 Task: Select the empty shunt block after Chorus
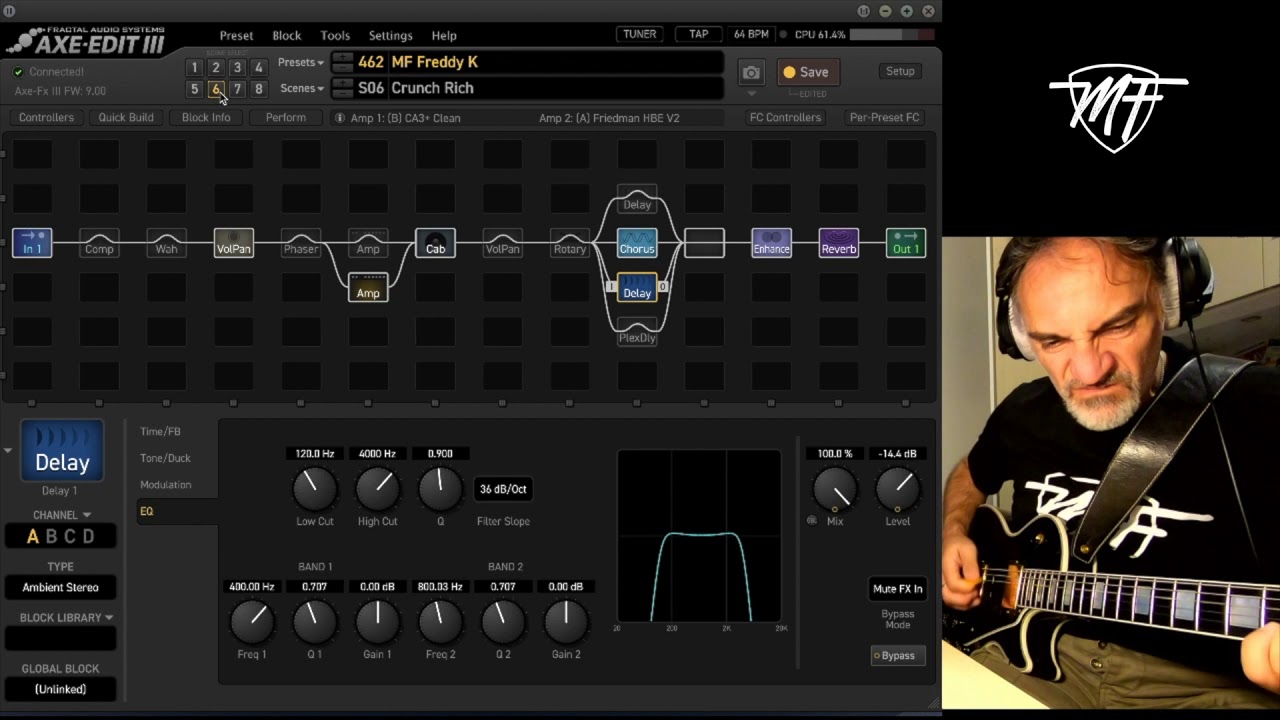tap(704, 243)
